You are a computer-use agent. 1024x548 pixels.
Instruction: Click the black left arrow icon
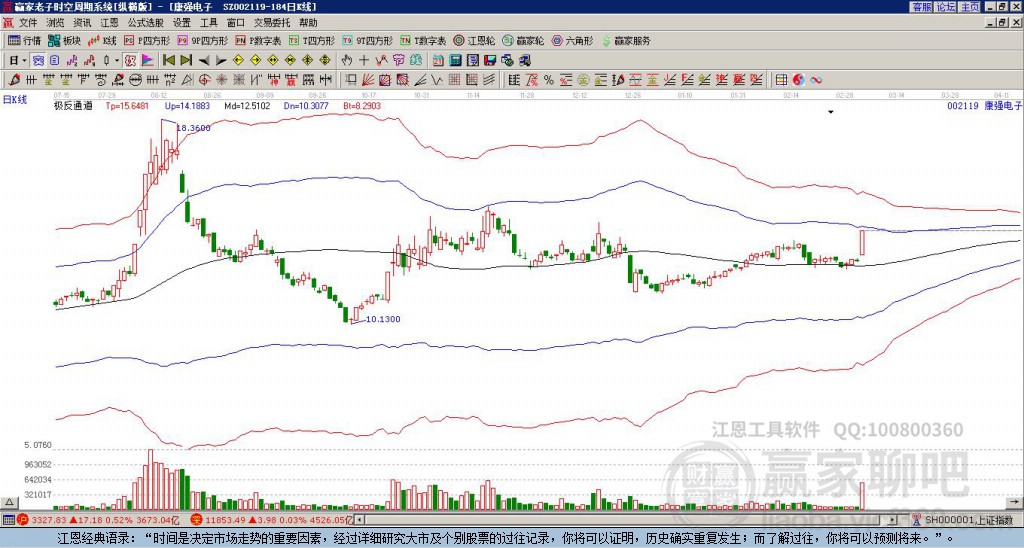(x=204, y=61)
